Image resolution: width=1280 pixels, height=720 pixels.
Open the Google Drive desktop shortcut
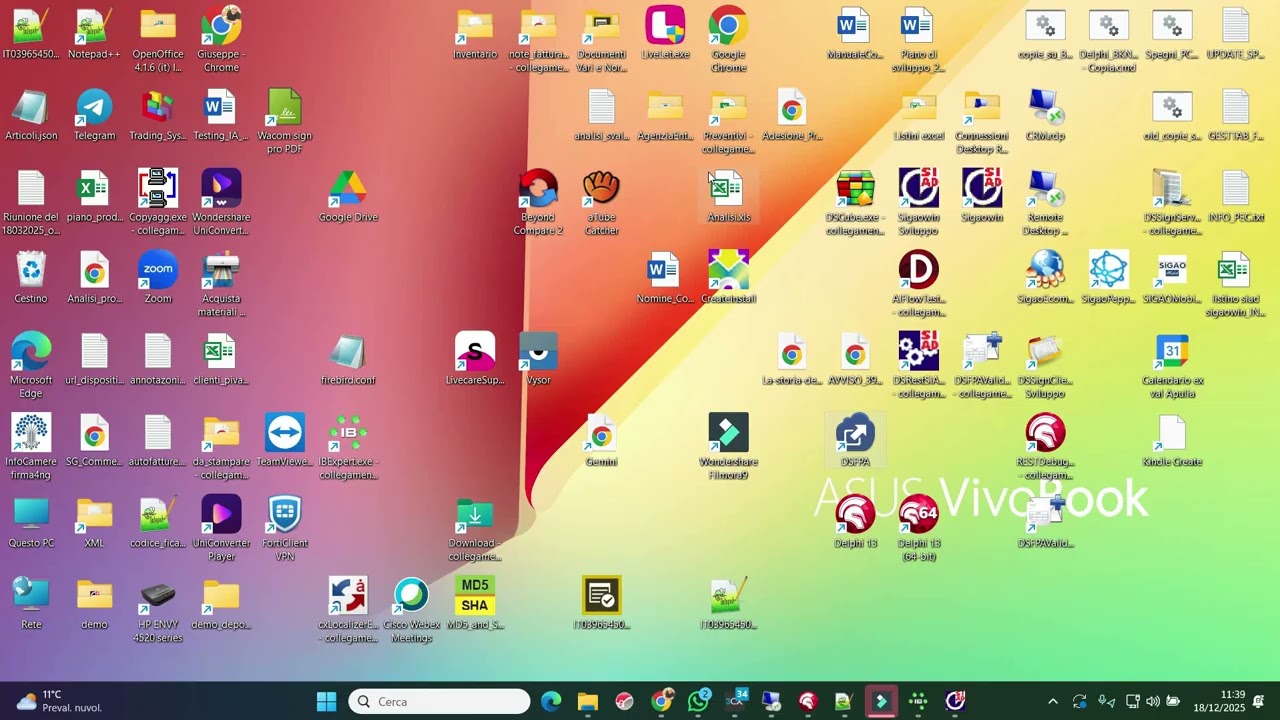pyautogui.click(x=348, y=197)
